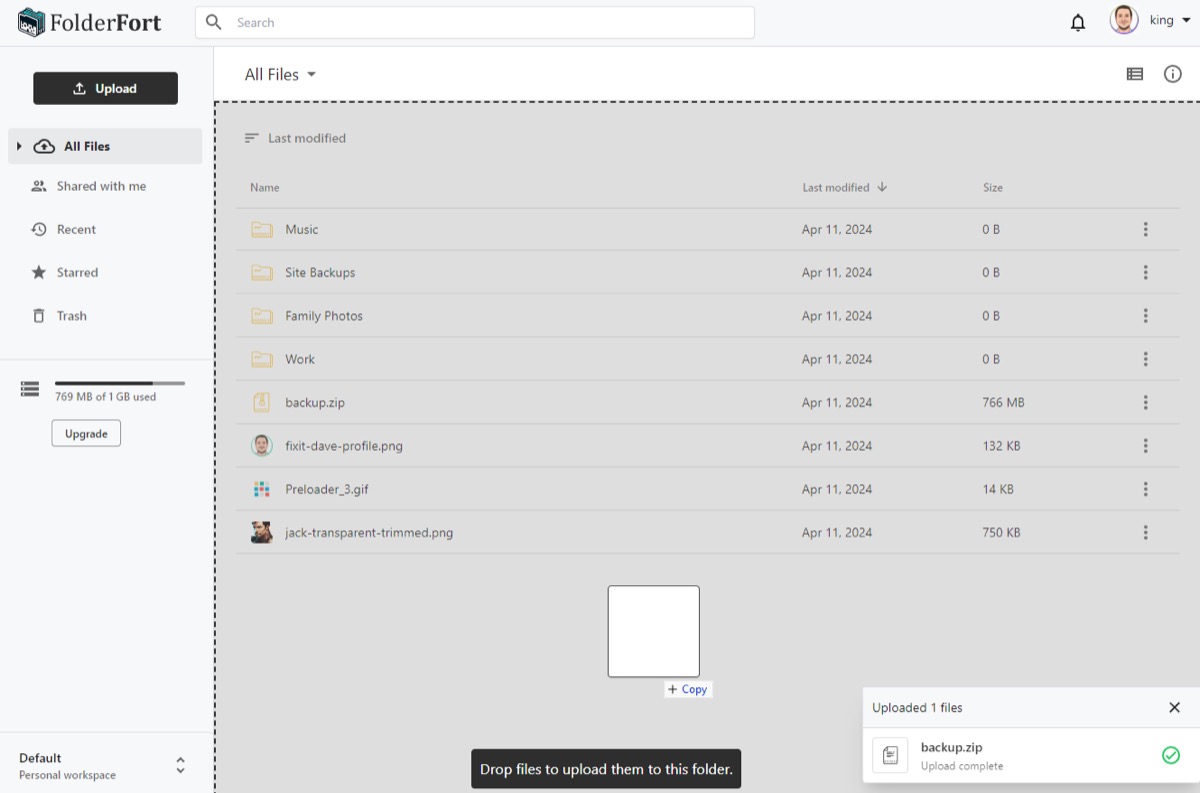
Task: Click the FolderFort logo
Action: pyautogui.click(x=90, y=22)
